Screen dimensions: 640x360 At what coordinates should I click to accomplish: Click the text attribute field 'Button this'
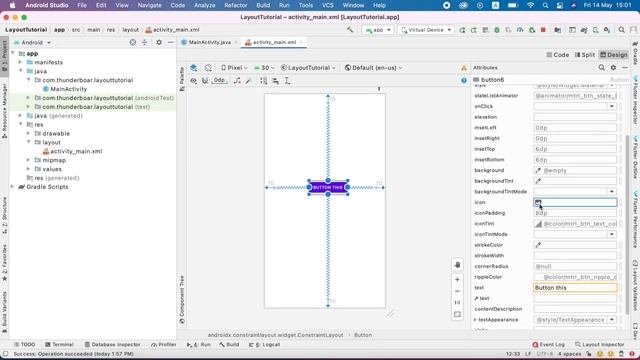(575, 288)
